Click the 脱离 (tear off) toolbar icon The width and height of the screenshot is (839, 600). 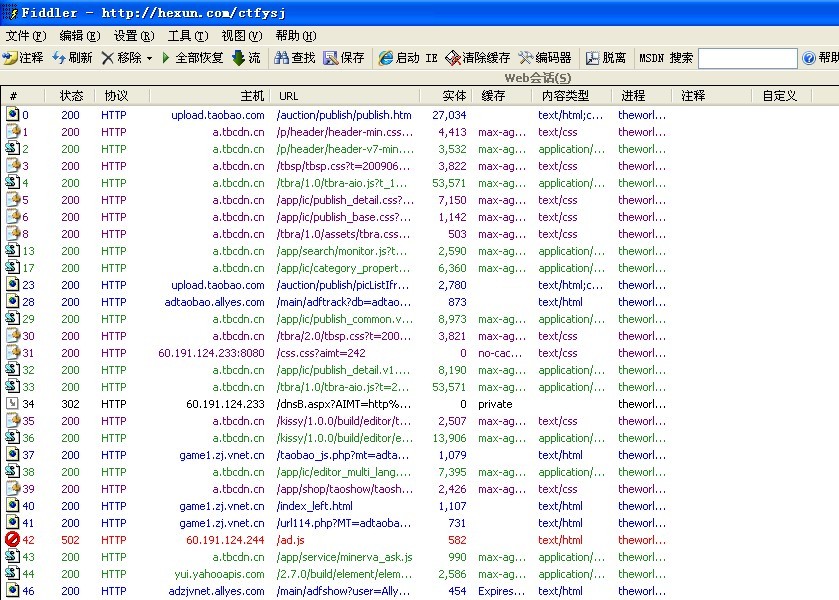592,58
